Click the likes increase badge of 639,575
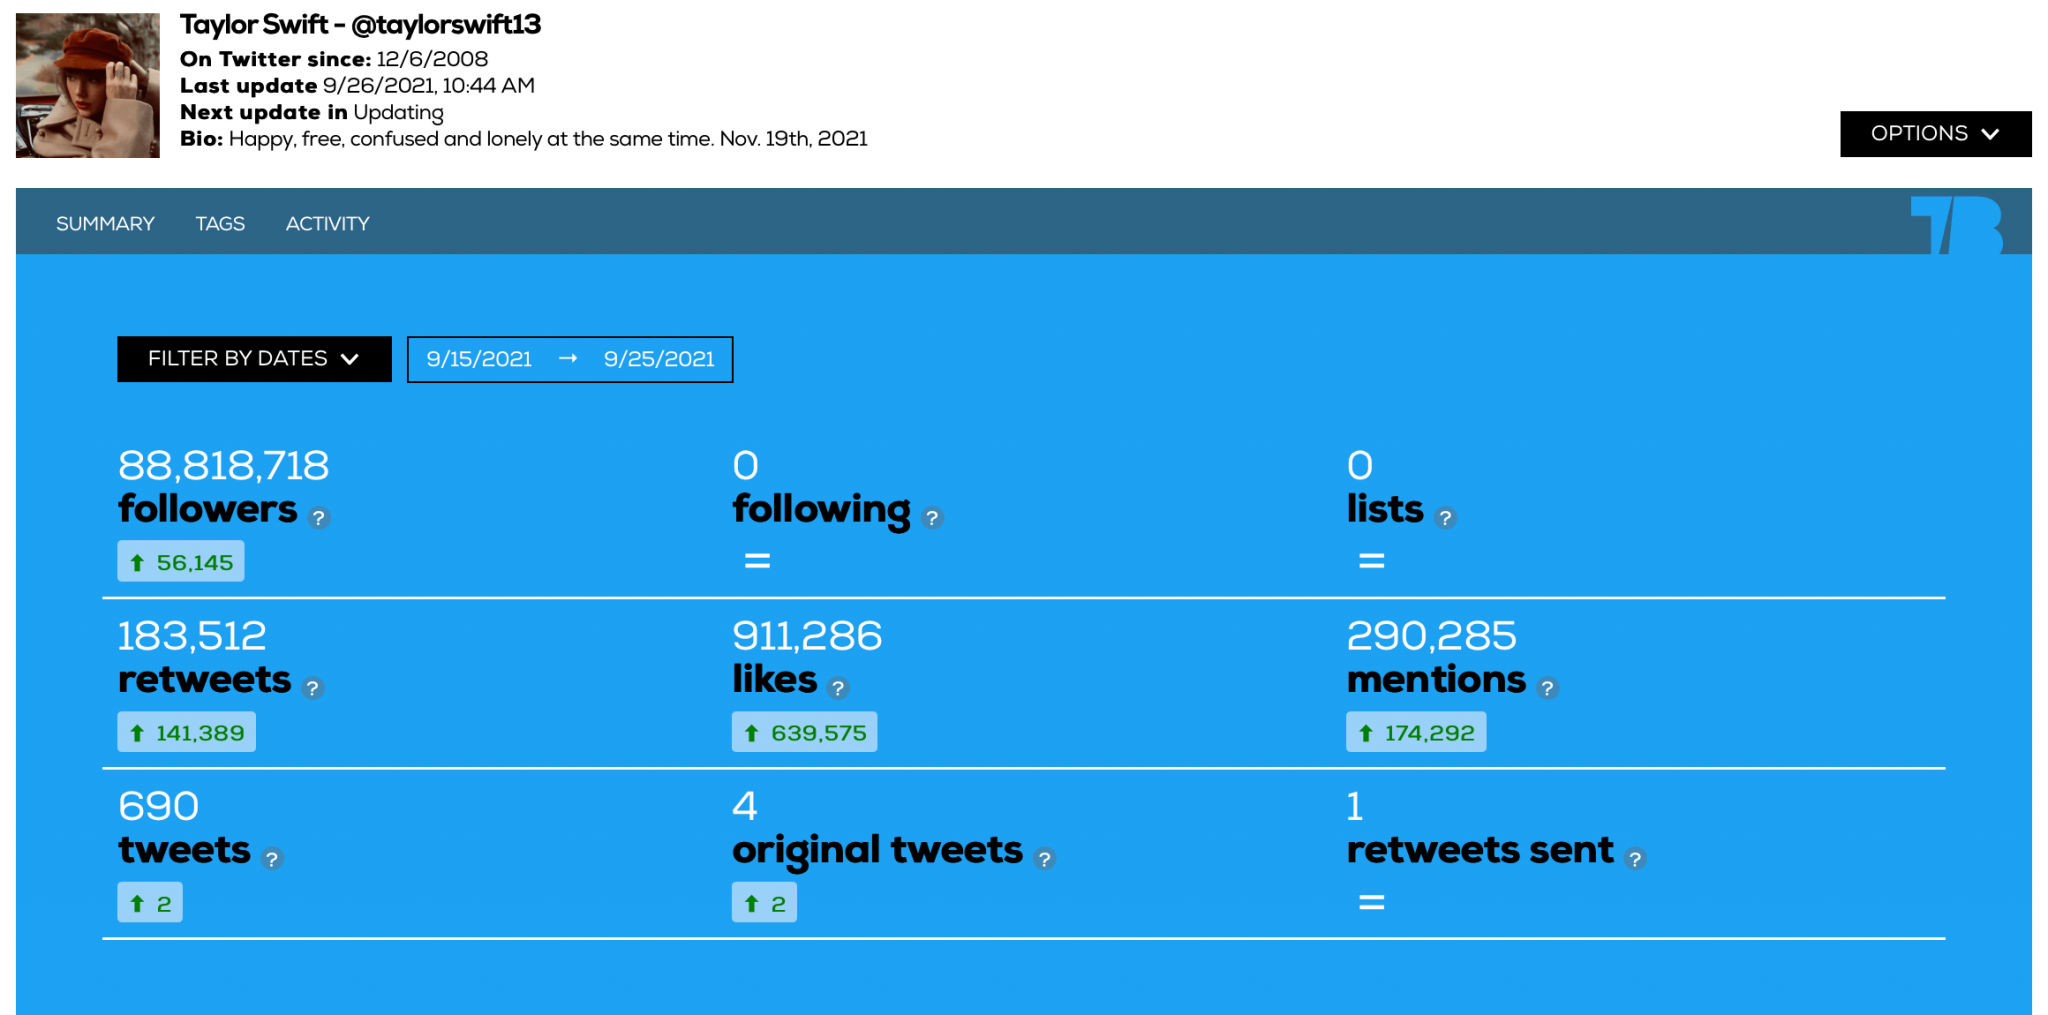Screen dimensions: 2048x1015 [804, 731]
